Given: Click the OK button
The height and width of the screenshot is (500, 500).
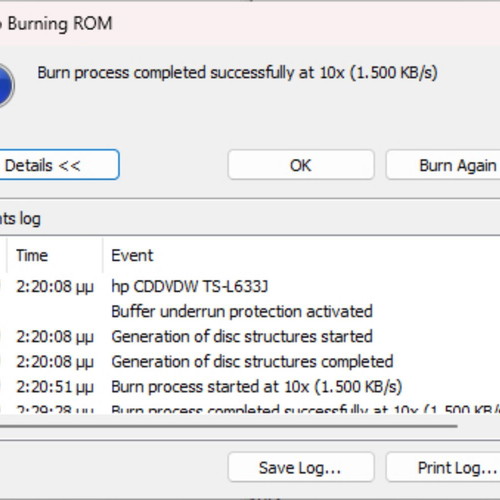Looking at the screenshot, I should (x=301, y=165).
